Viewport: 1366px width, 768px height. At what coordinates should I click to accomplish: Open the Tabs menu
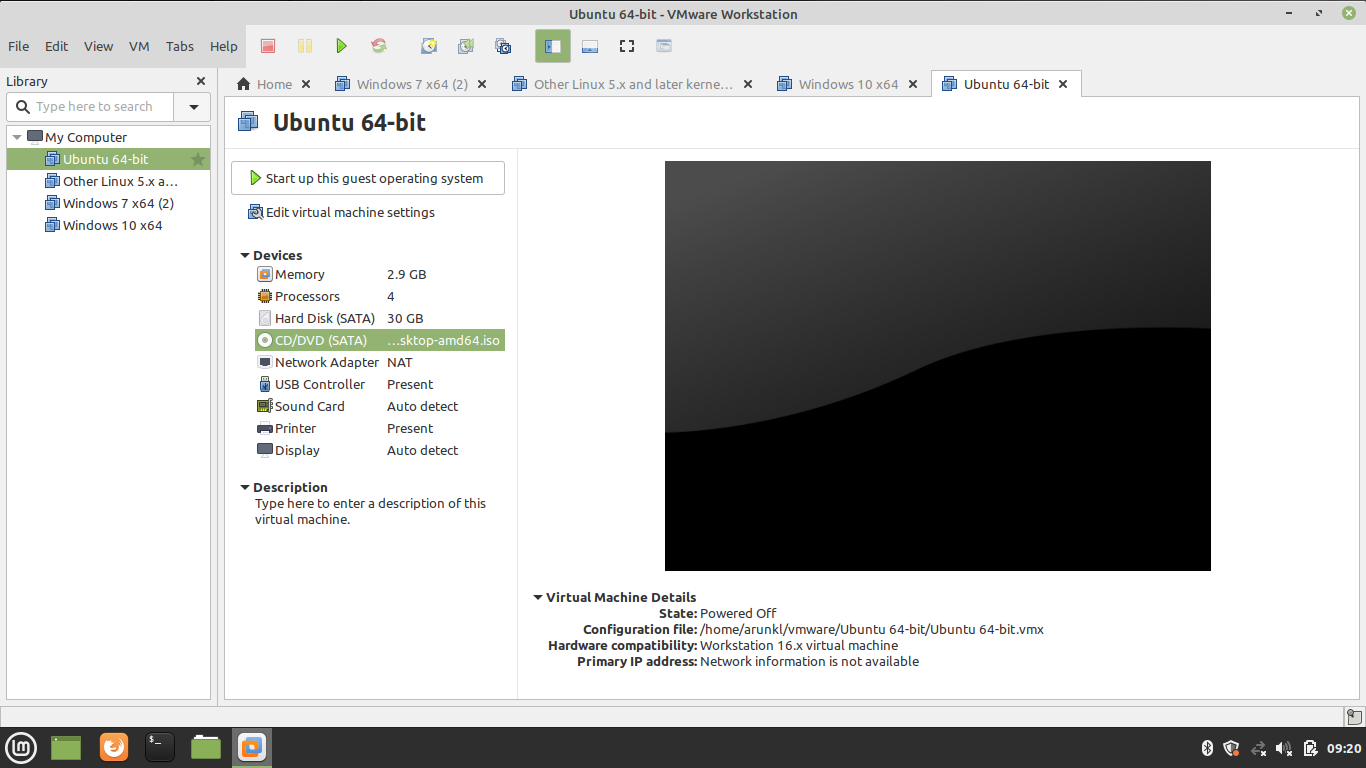(180, 46)
